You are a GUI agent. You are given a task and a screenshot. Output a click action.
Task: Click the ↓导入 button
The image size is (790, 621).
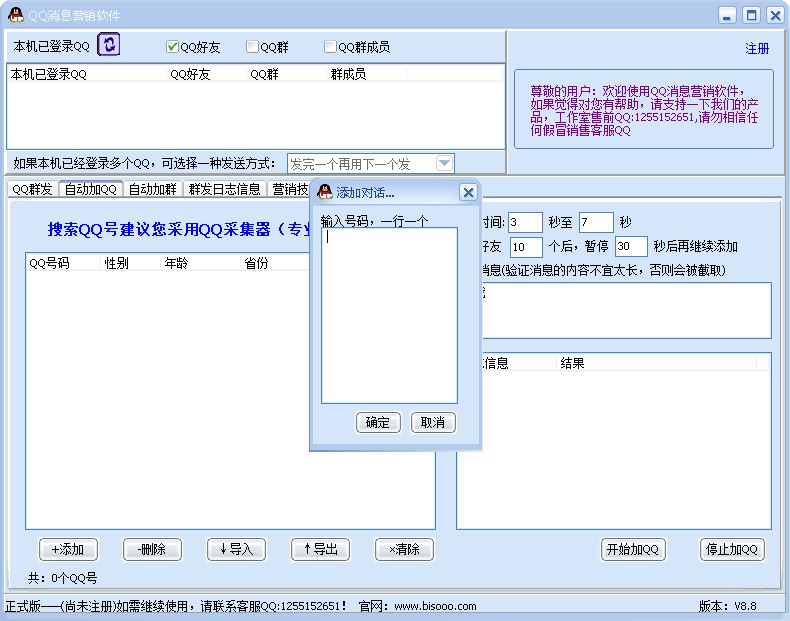coord(236,549)
